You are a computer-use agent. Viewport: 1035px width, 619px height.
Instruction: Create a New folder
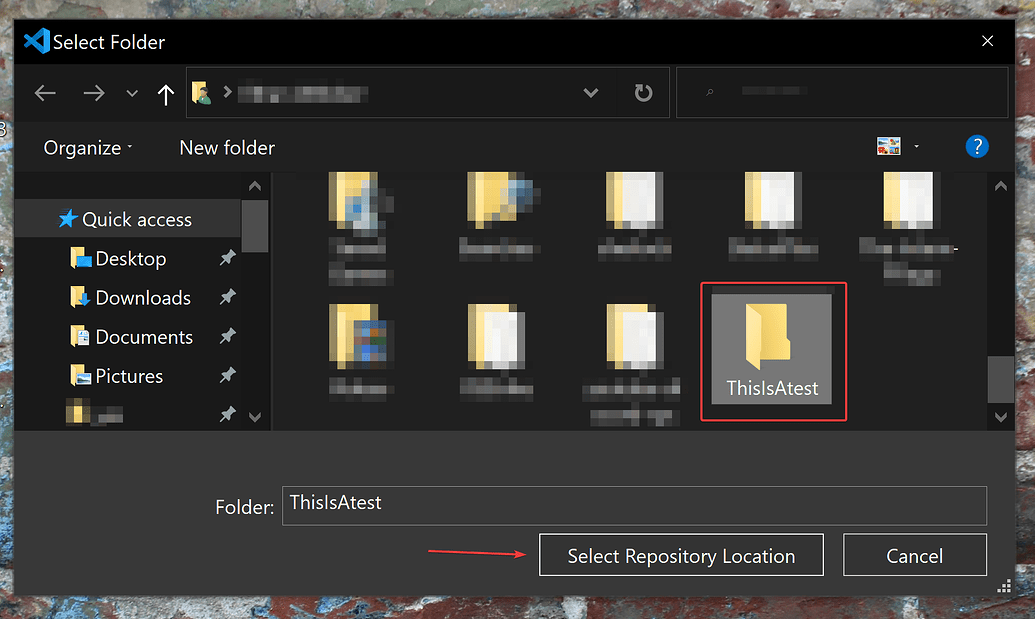tap(227, 148)
